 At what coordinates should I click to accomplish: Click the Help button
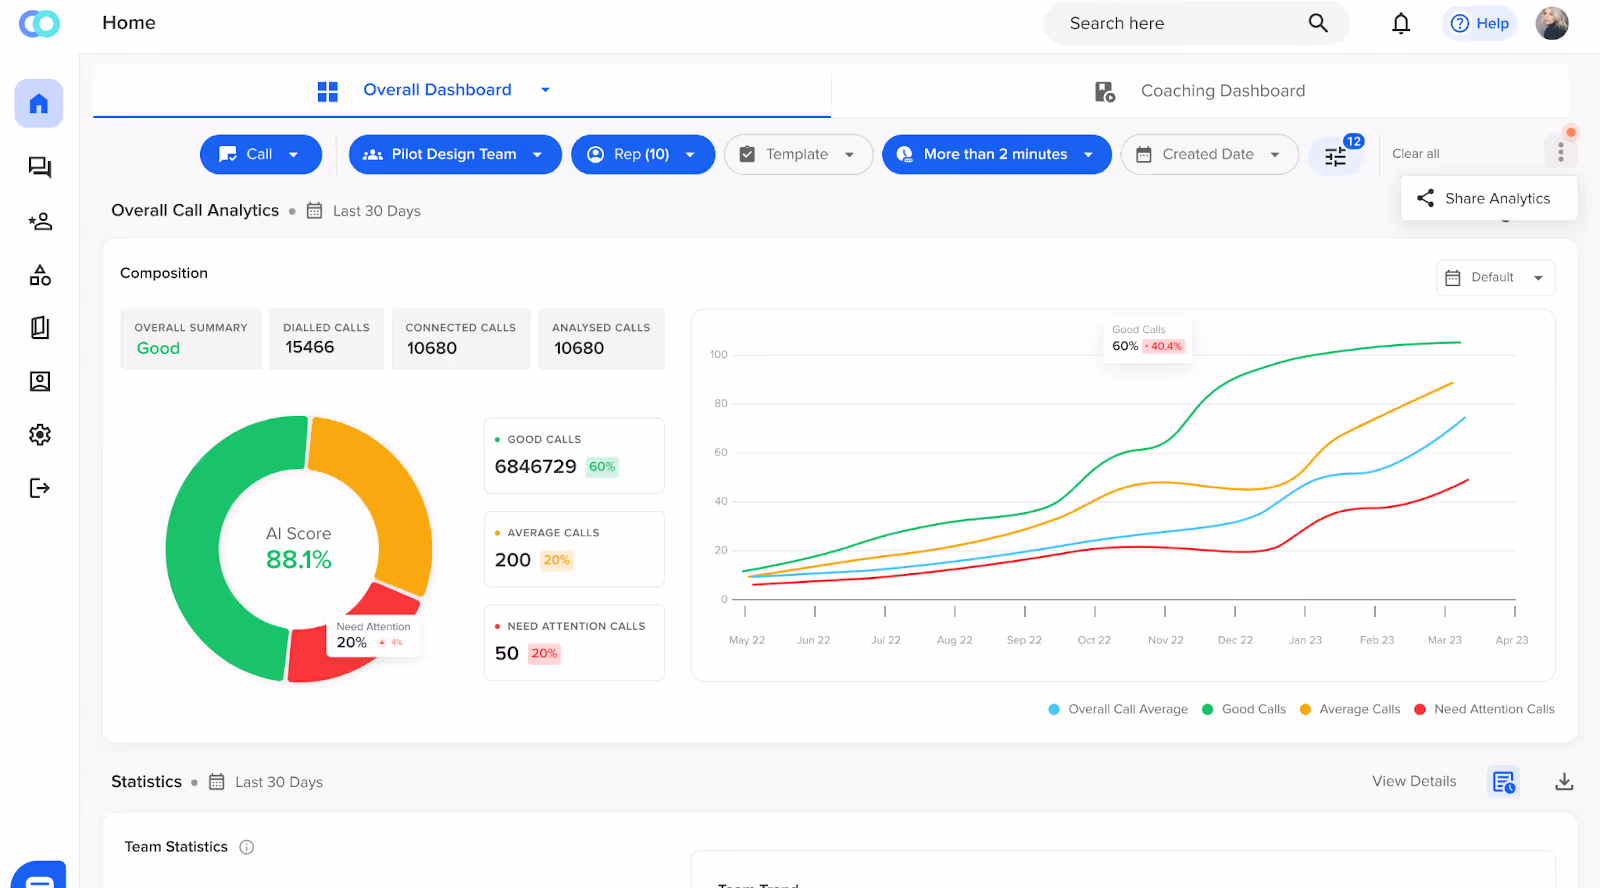(1480, 23)
